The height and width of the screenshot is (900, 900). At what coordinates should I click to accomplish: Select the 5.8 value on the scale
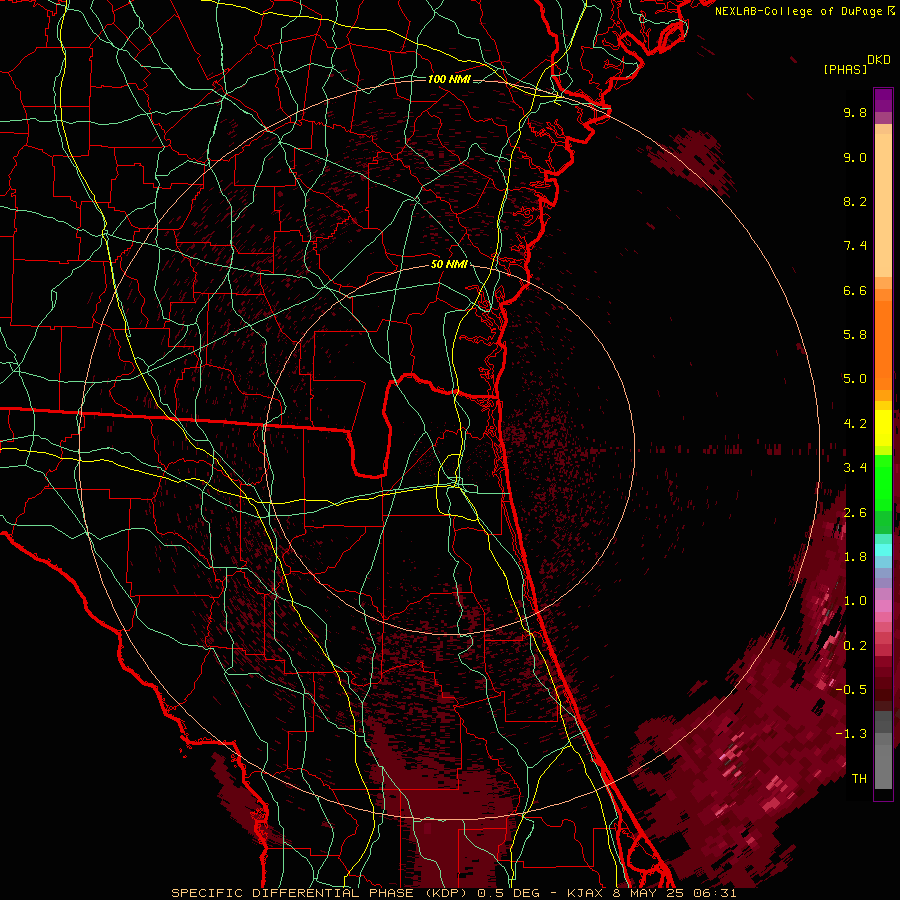tap(855, 335)
